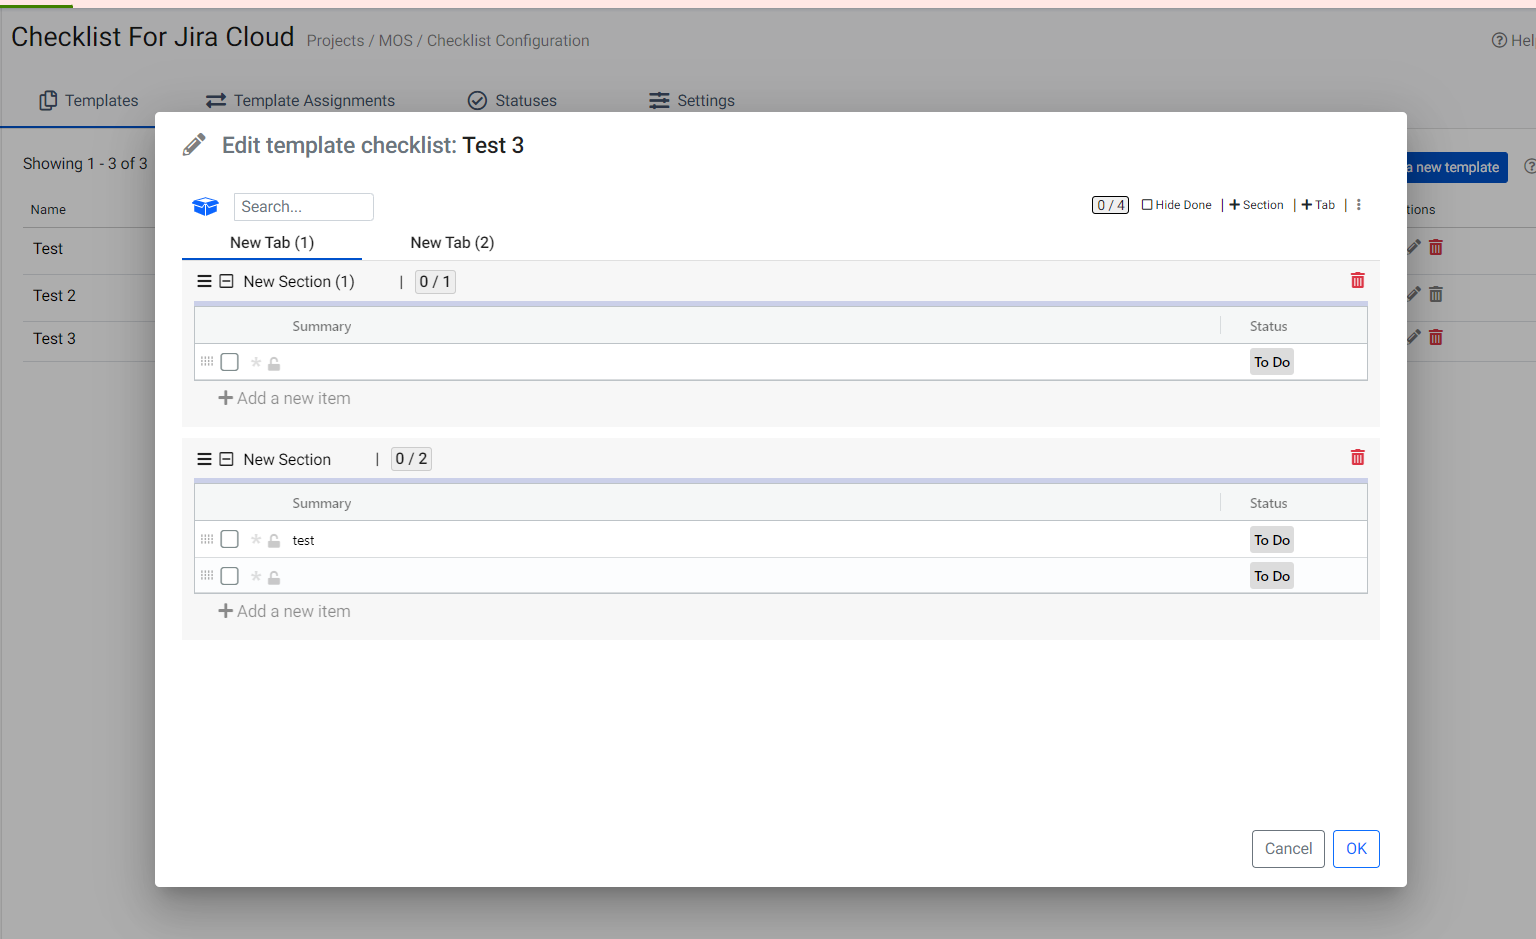Switch to New Tab (2)

pos(452,243)
